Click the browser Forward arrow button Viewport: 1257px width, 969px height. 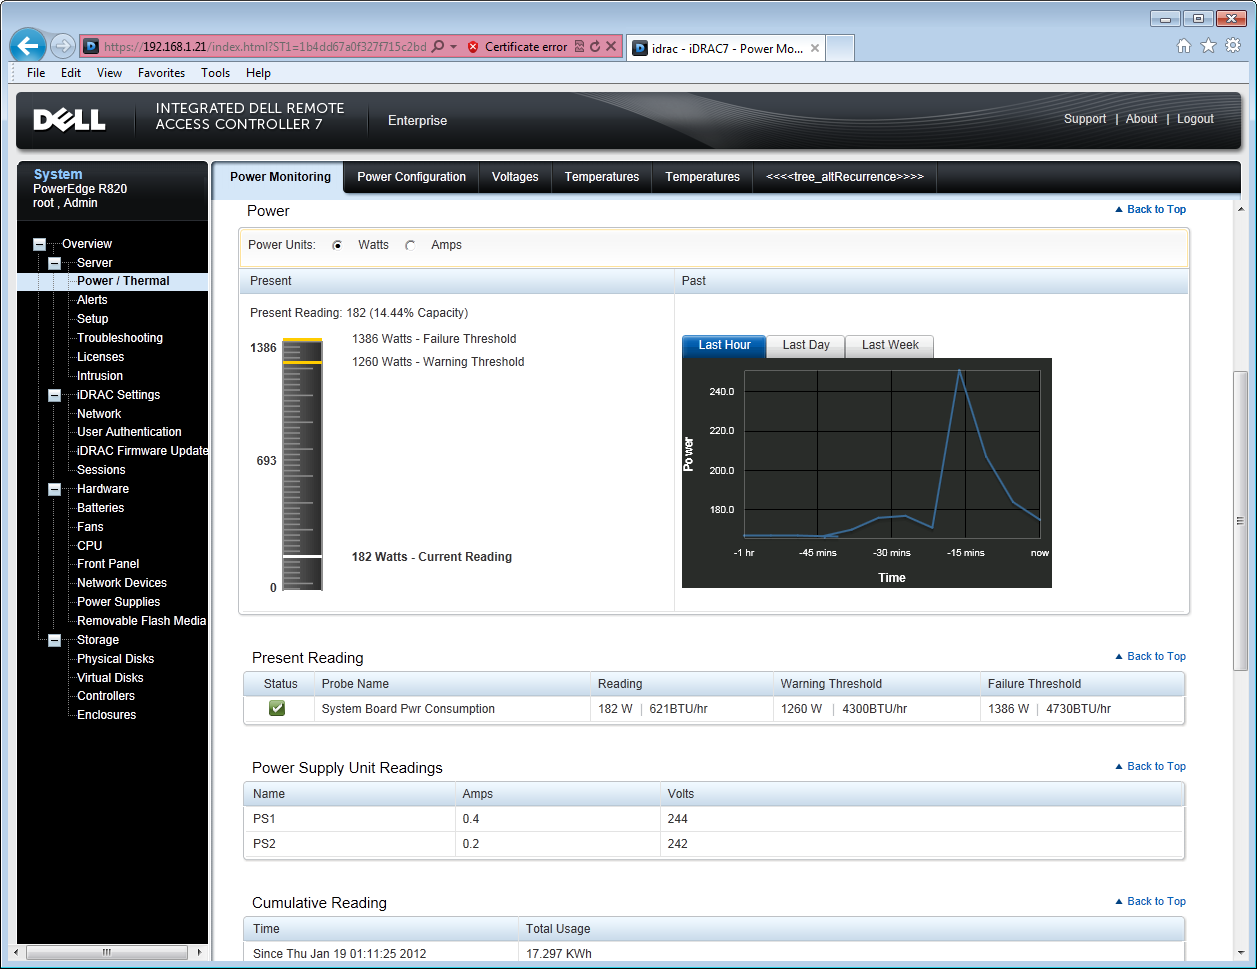pyautogui.click(x=62, y=46)
